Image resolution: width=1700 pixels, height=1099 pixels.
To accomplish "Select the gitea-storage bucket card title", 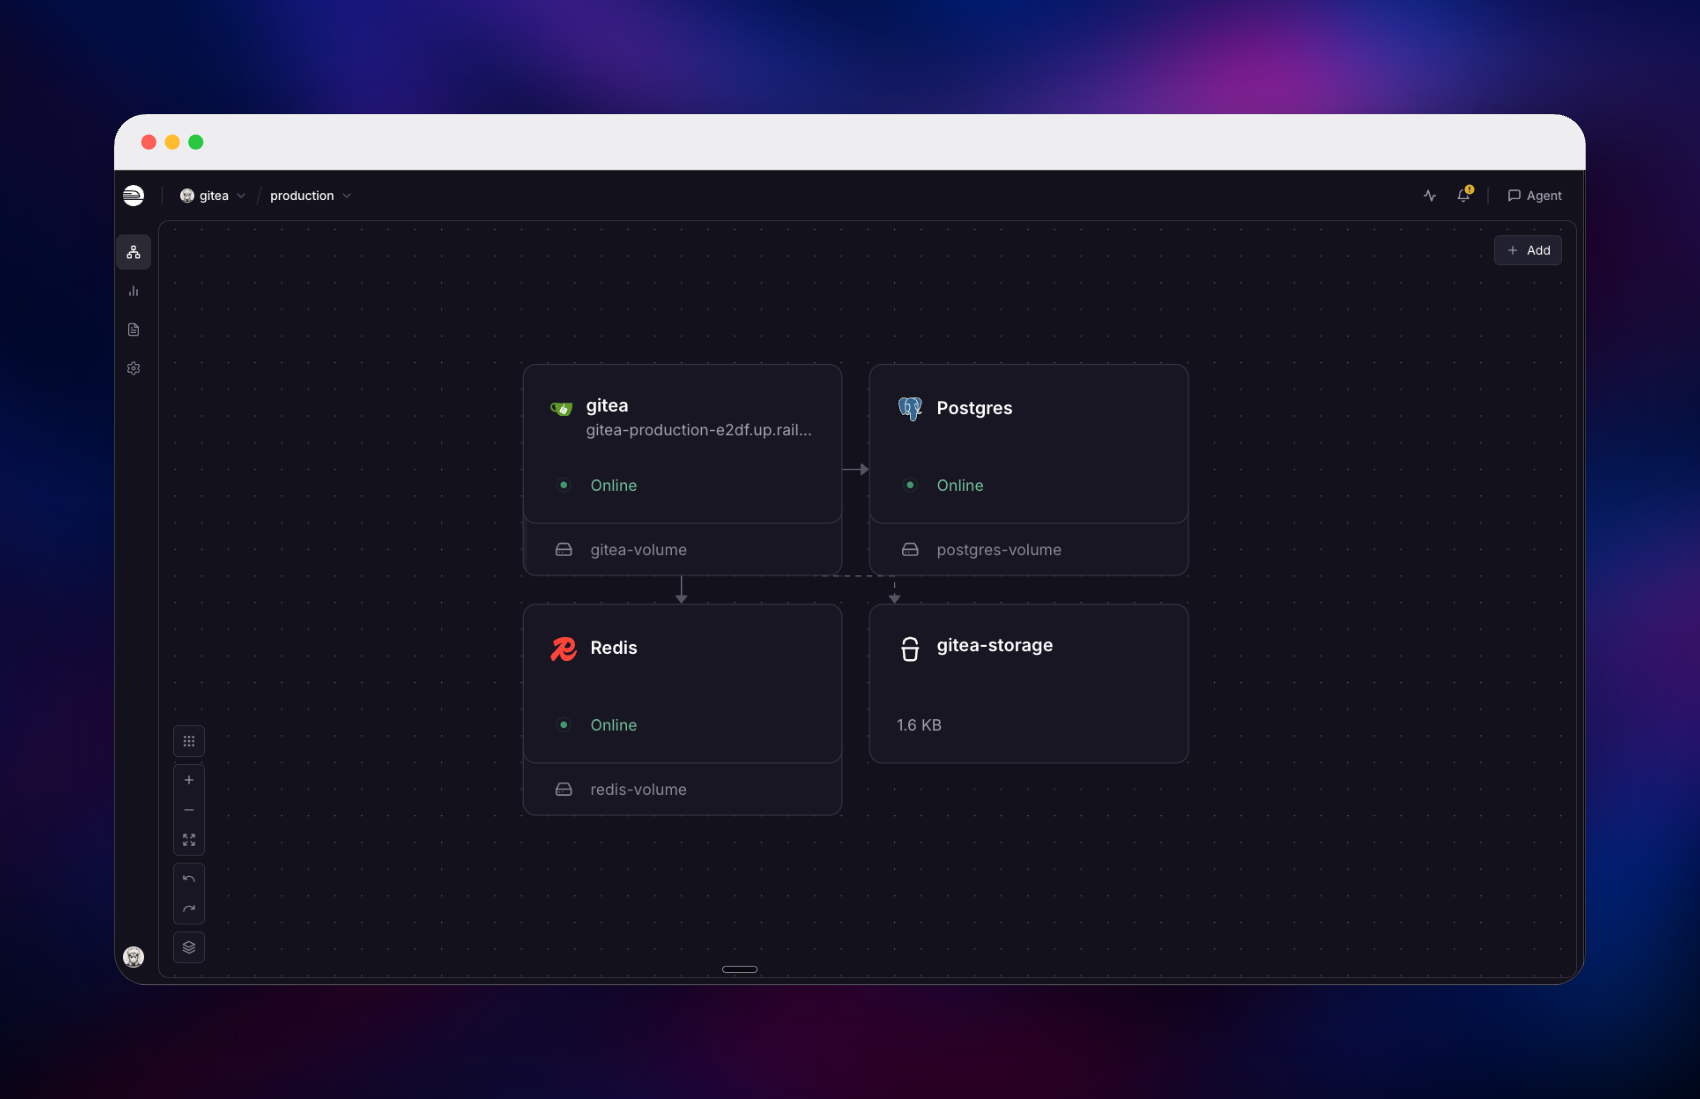I will point(995,646).
